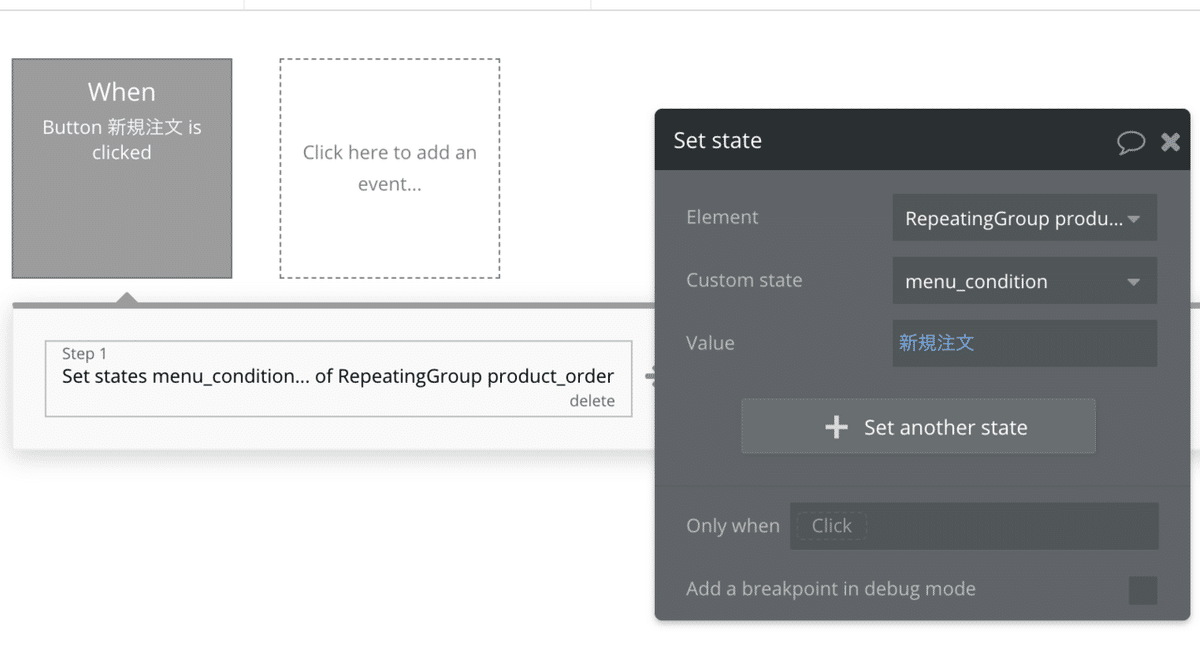Image resolution: width=1200 pixels, height=652 pixels.
Task: Click the plus icon beside Set another state
Action: click(x=836, y=427)
